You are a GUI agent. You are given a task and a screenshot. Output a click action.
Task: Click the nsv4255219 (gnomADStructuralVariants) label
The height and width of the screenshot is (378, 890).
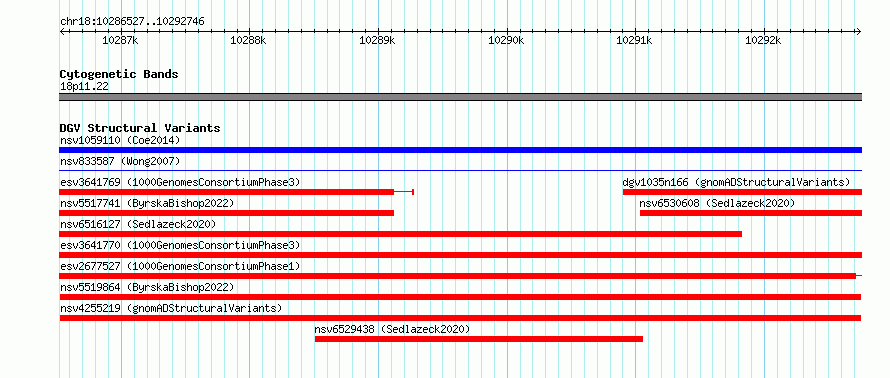(171, 308)
